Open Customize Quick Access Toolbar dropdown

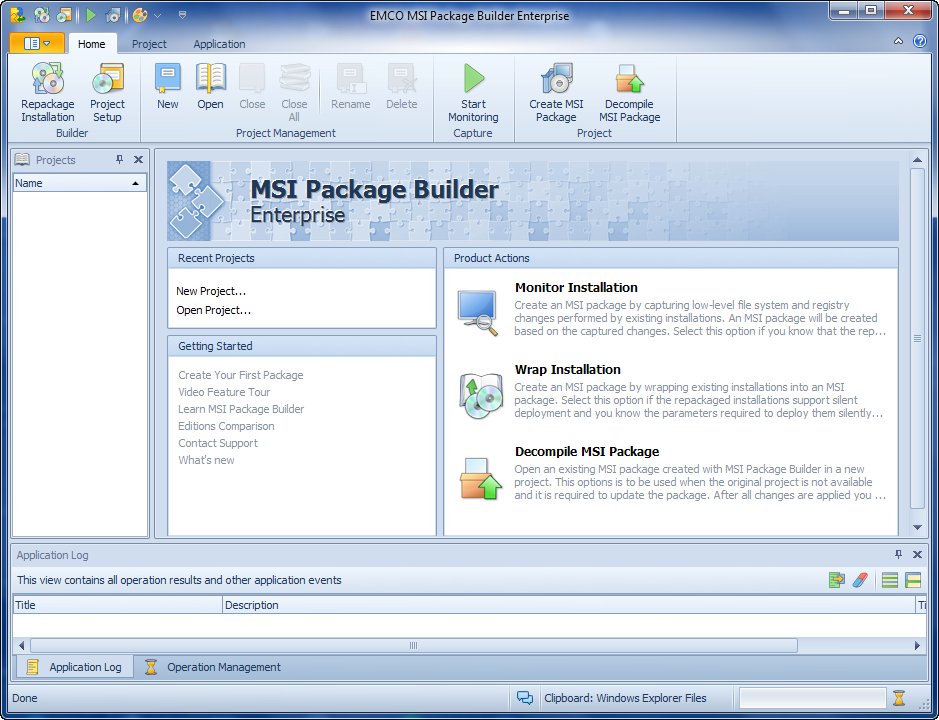182,15
